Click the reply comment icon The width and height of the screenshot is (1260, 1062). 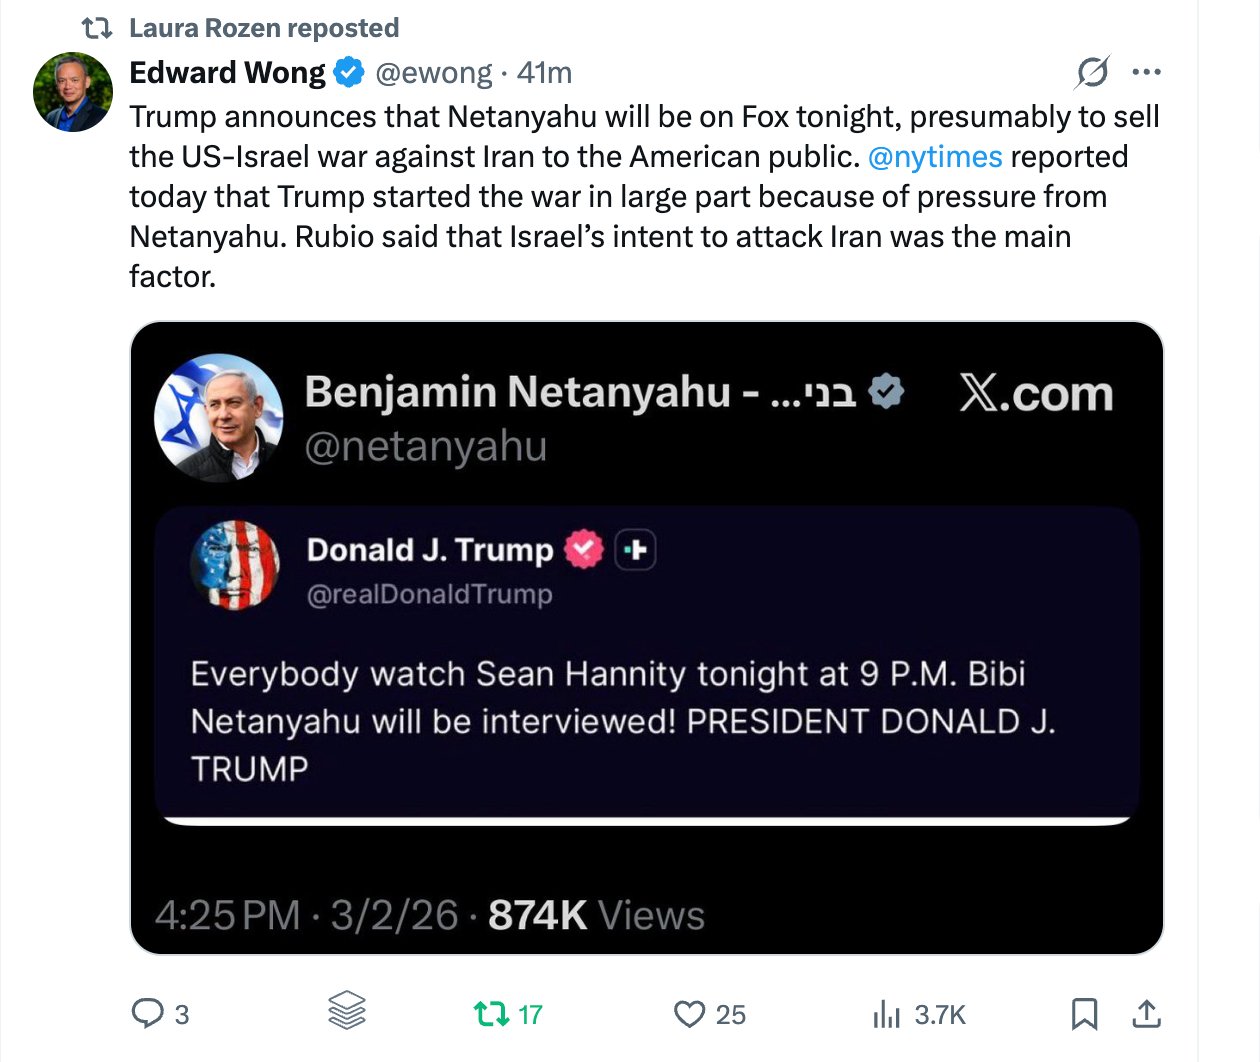point(148,1013)
